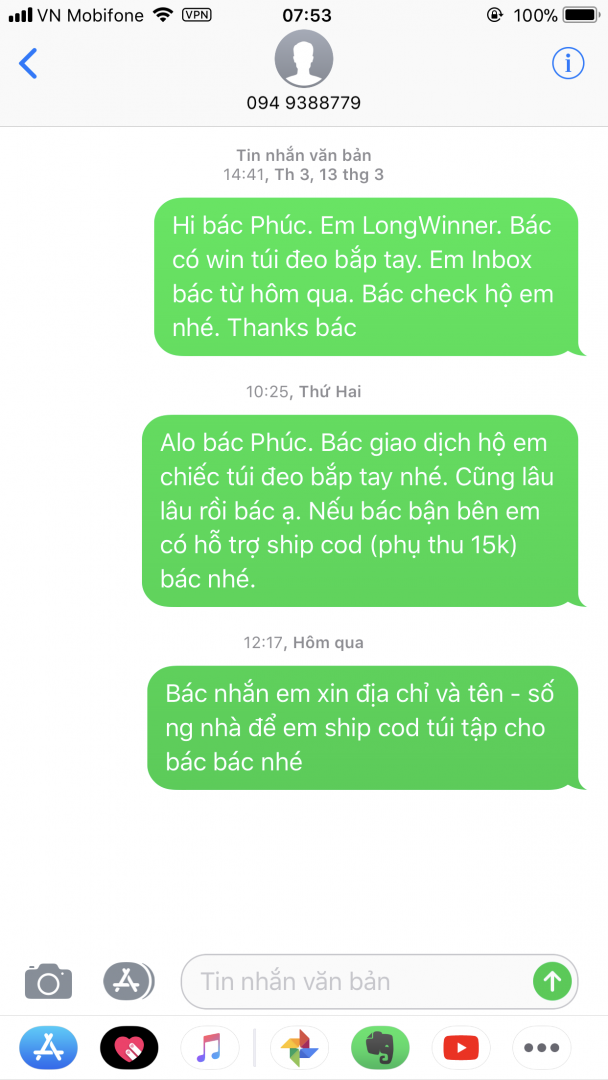Image resolution: width=608 pixels, height=1080 pixels.
Task: Open the Google Photos pinwheel icon
Action: click(300, 1048)
